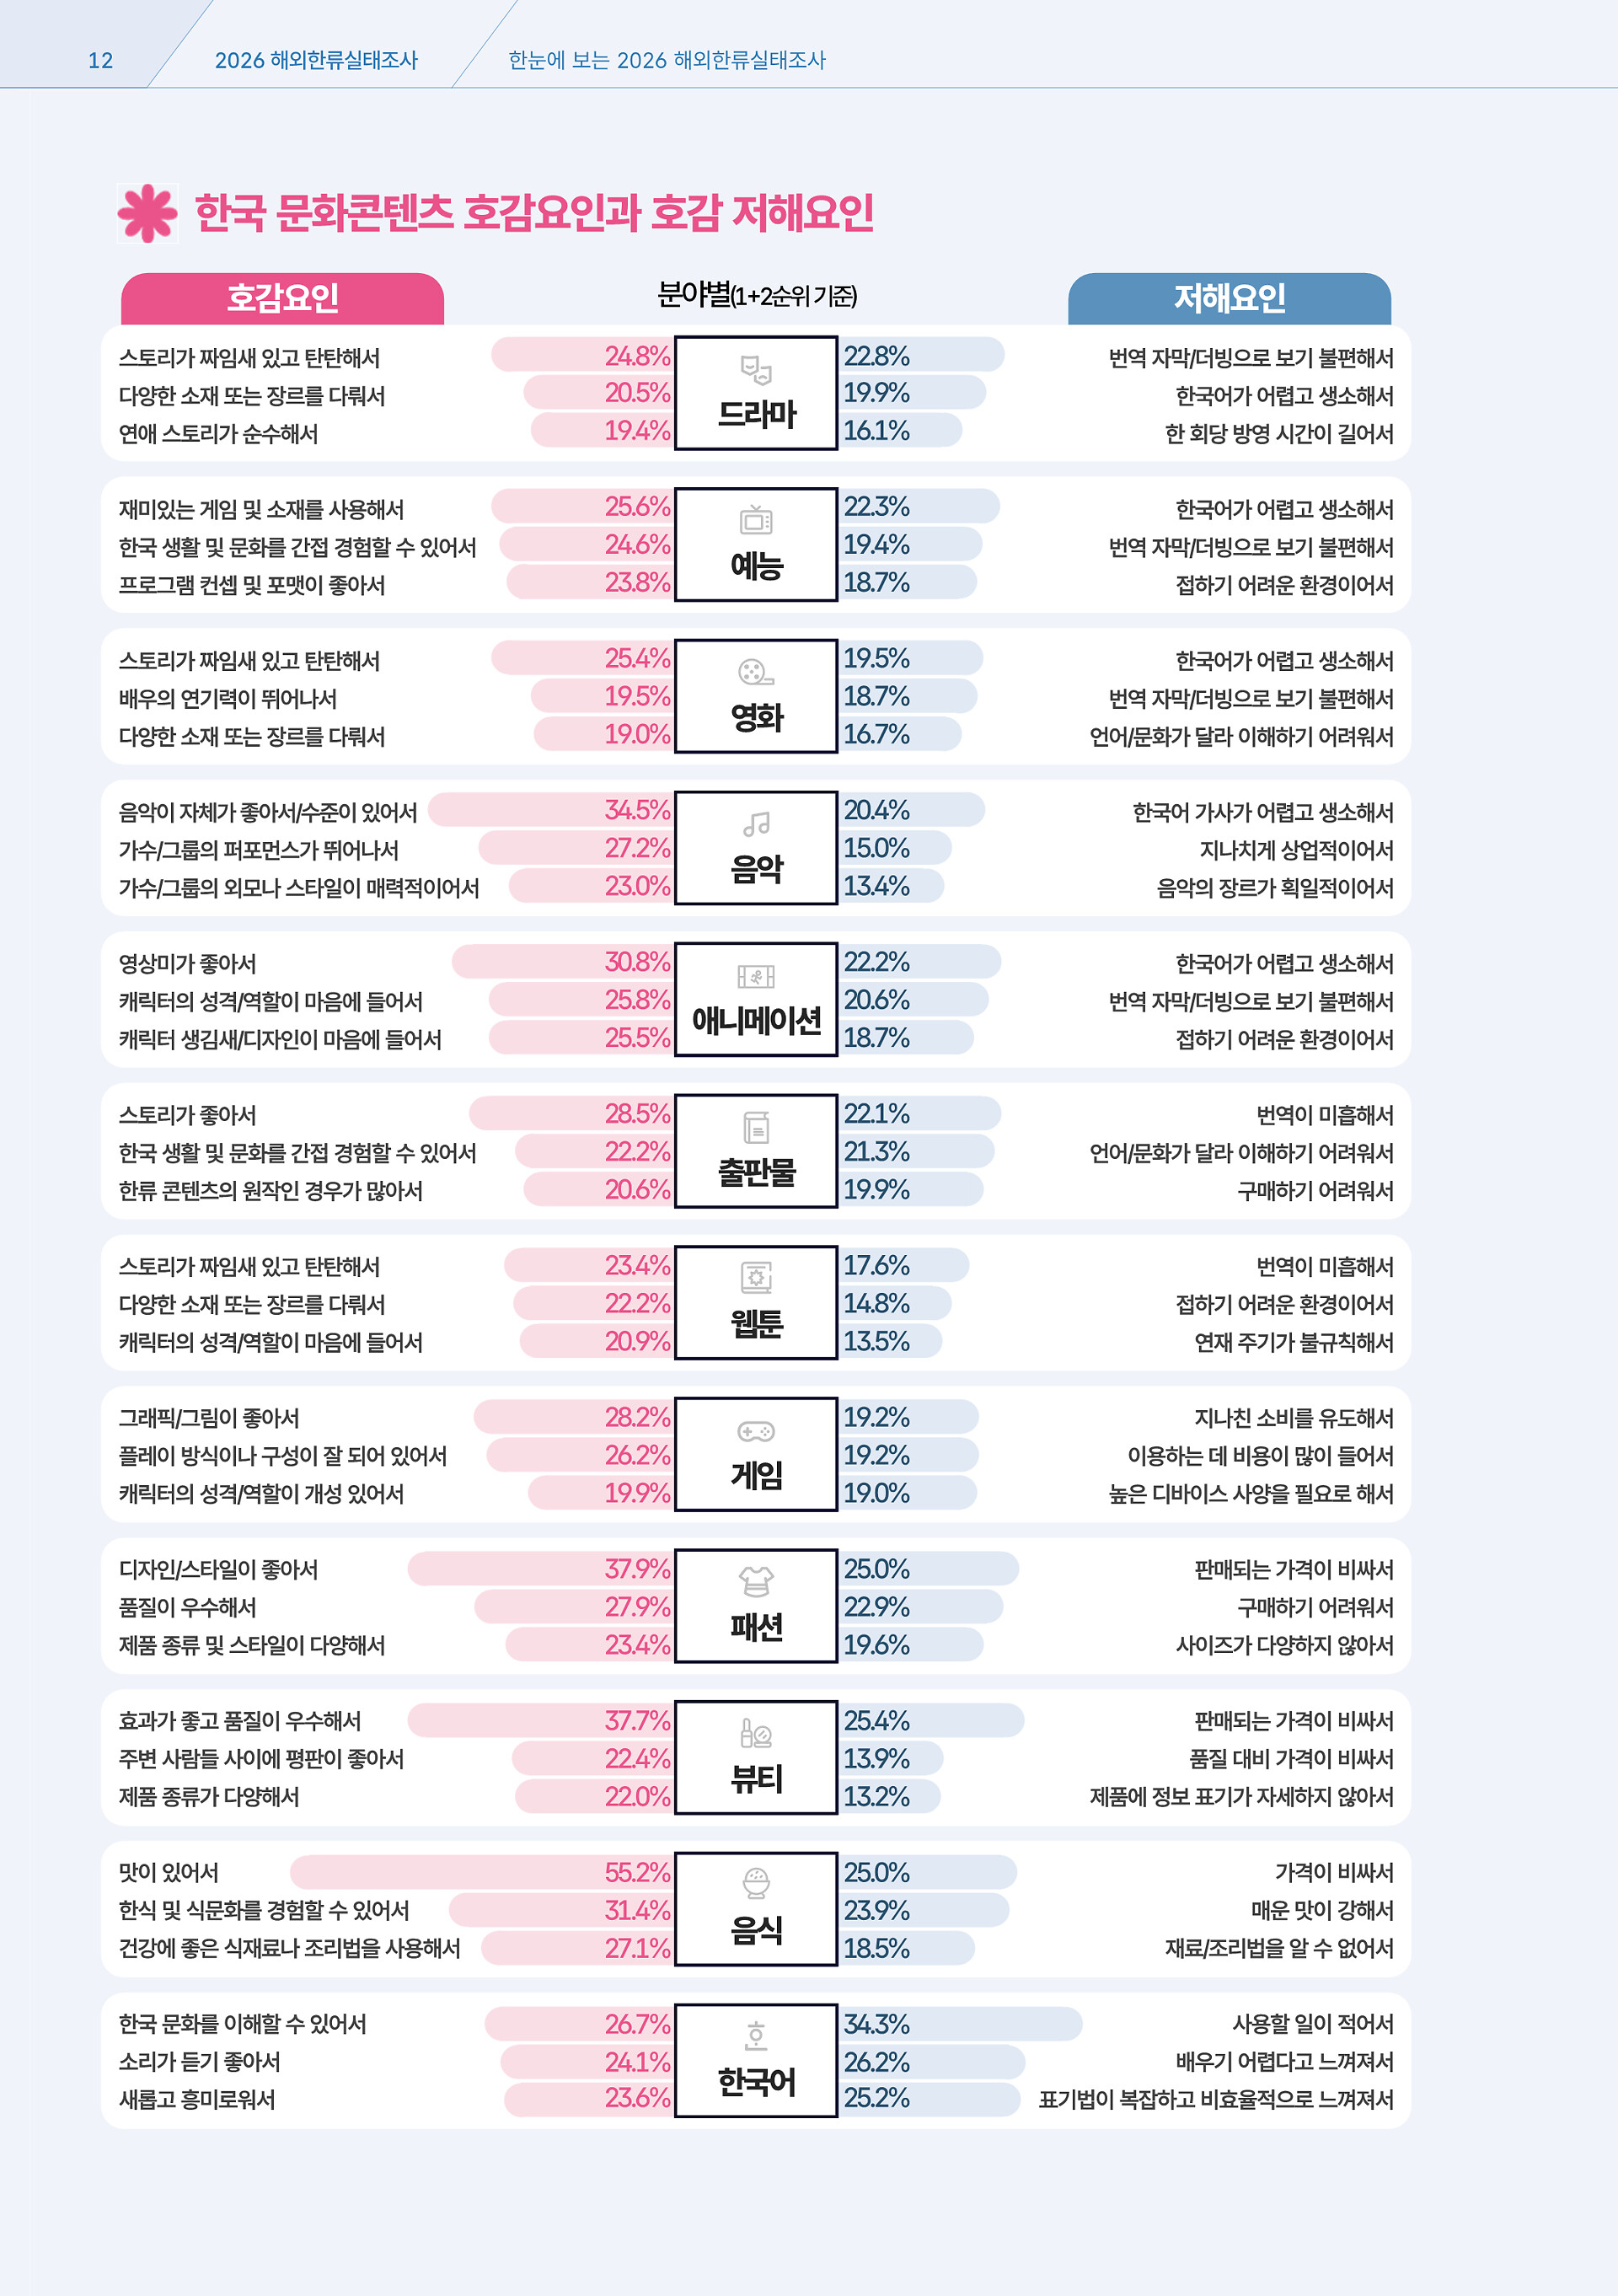Click the 한국어 category box

756,2061
